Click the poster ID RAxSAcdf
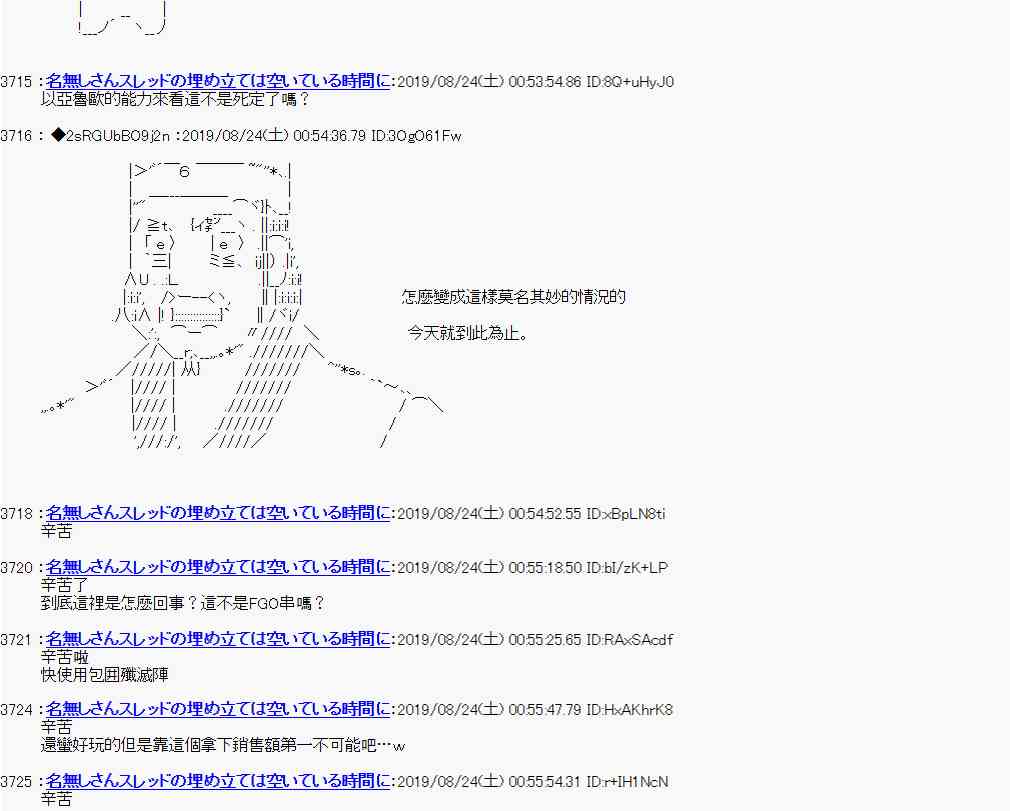Image resolution: width=1010 pixels, height=811 pixels. (x=639, y=640)
